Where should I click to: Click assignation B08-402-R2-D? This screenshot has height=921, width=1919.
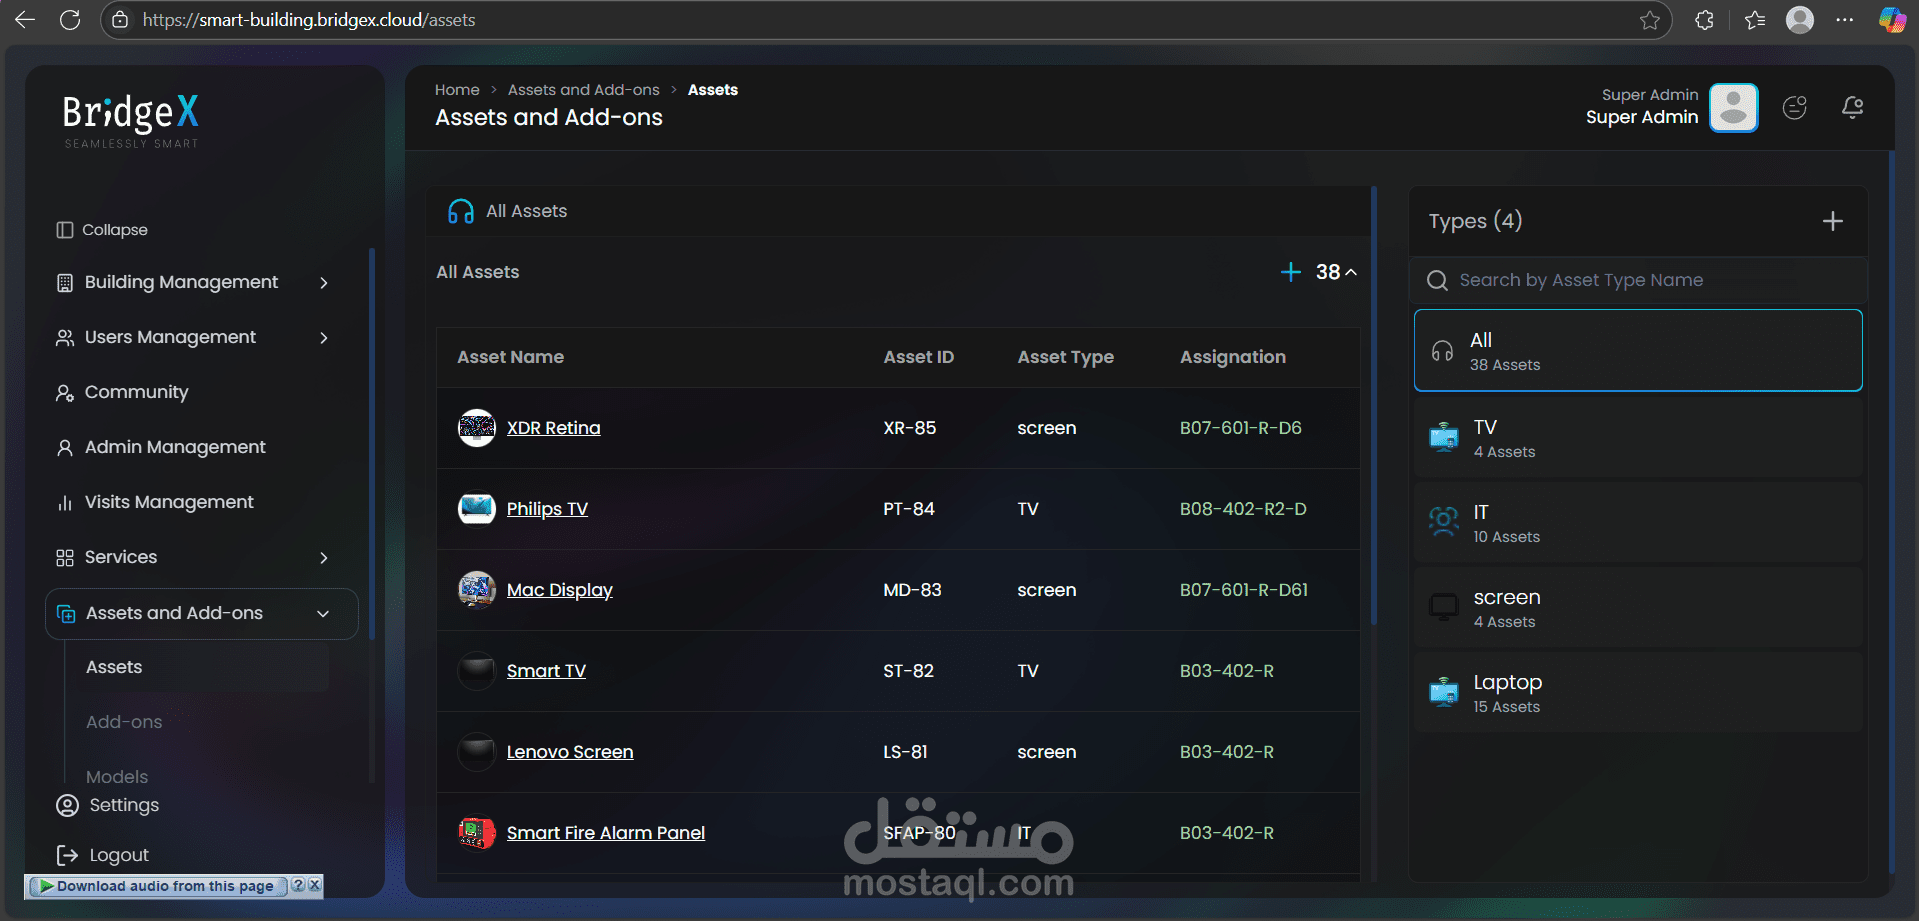[1243, 509]
